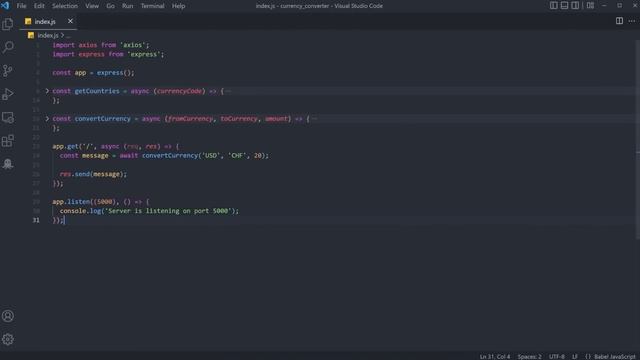Toggle the primary side bar layout button
Viewport: 640px width, 360px height.
[x=553, y=6]
